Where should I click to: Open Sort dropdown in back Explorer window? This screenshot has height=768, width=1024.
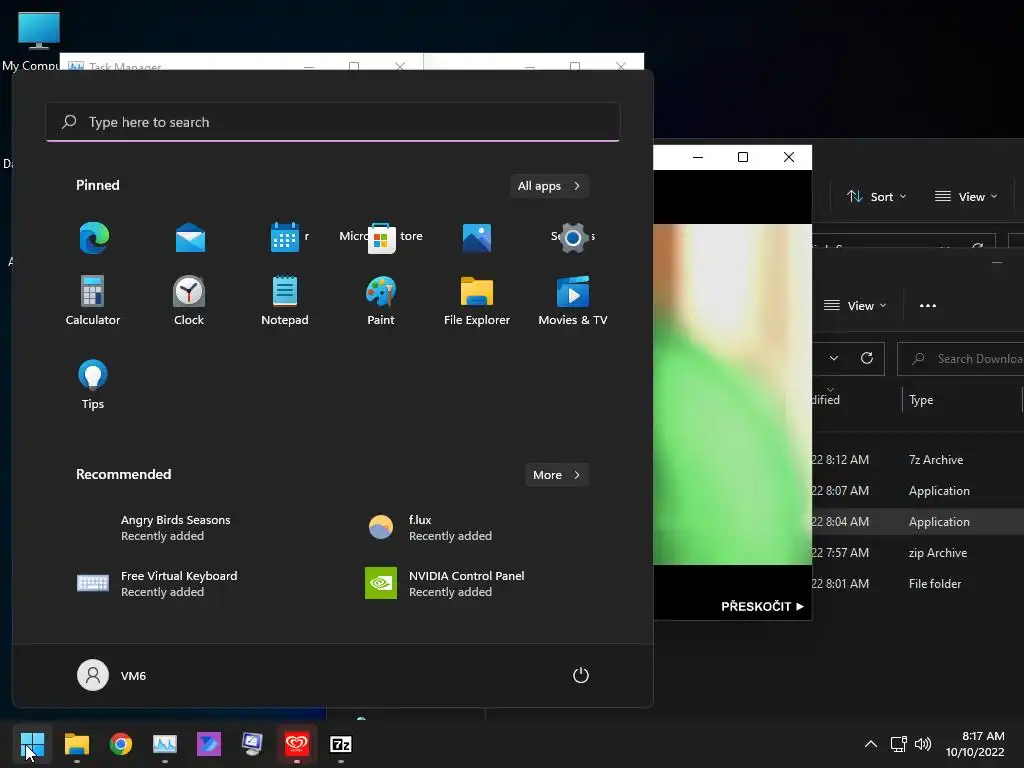(x=876, y=197)
